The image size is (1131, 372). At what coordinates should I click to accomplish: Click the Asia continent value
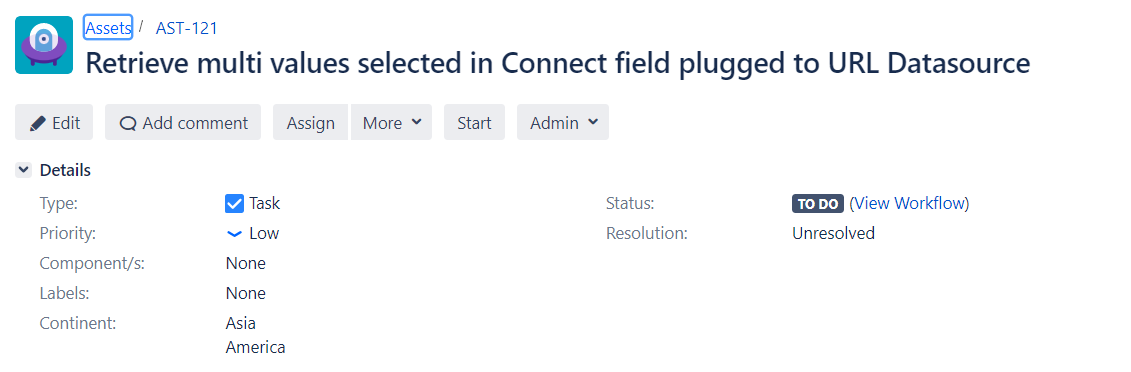tap(241, 323)
